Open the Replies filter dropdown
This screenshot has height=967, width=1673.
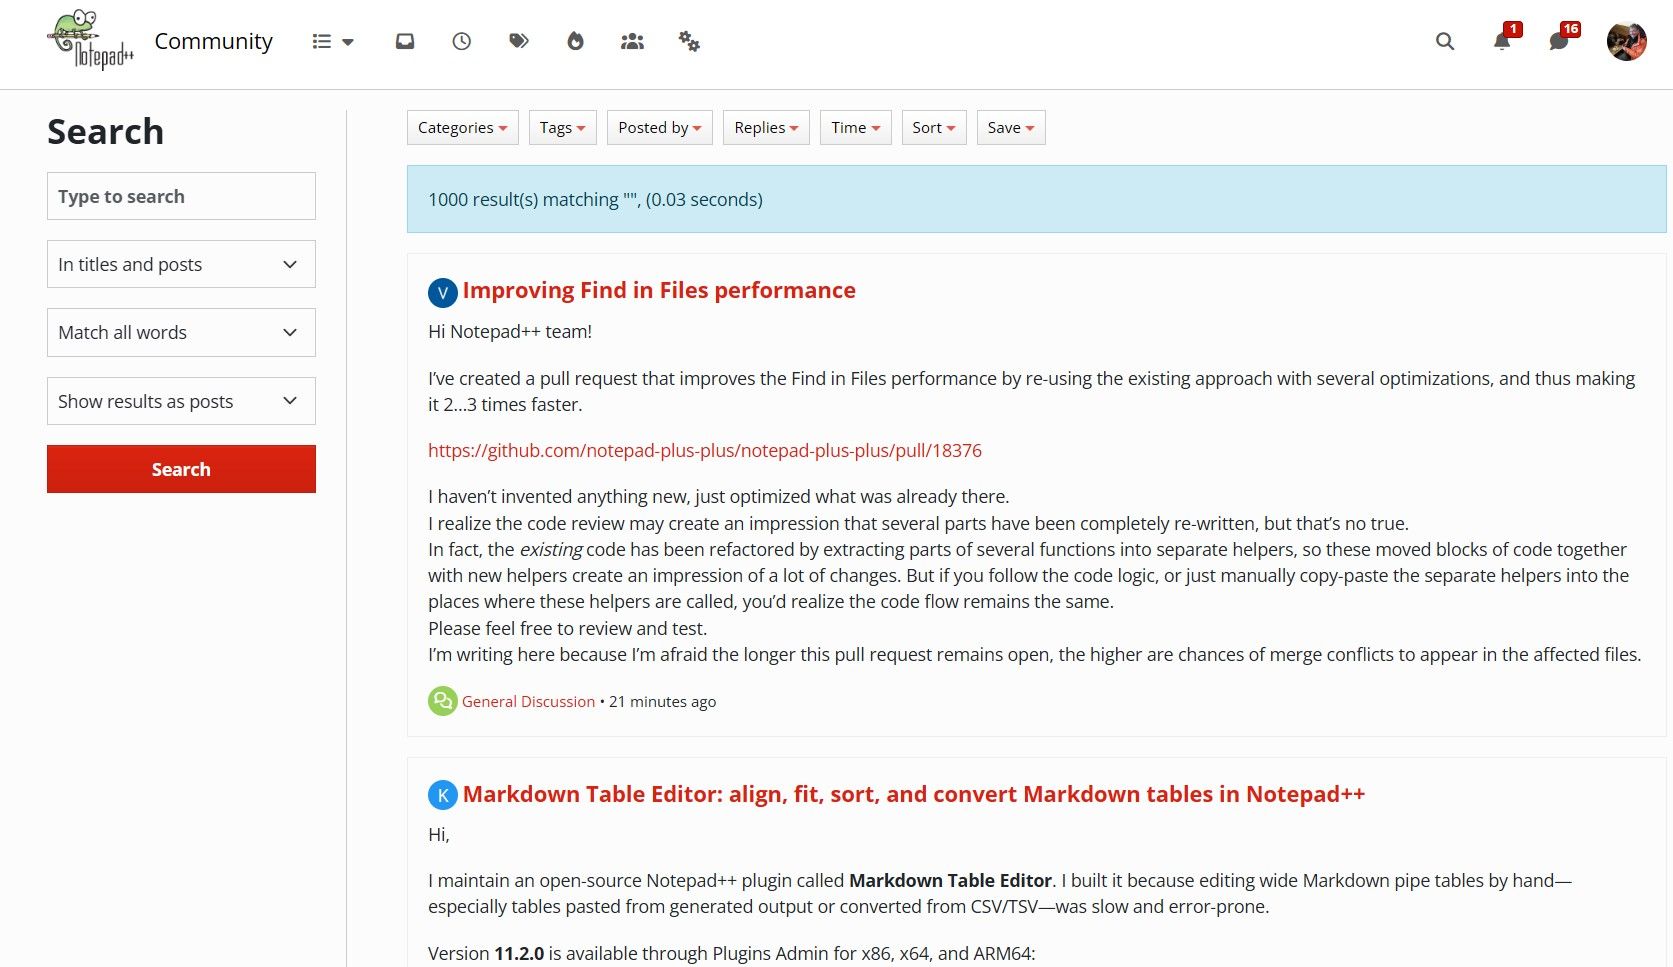(x=766, y=128)
